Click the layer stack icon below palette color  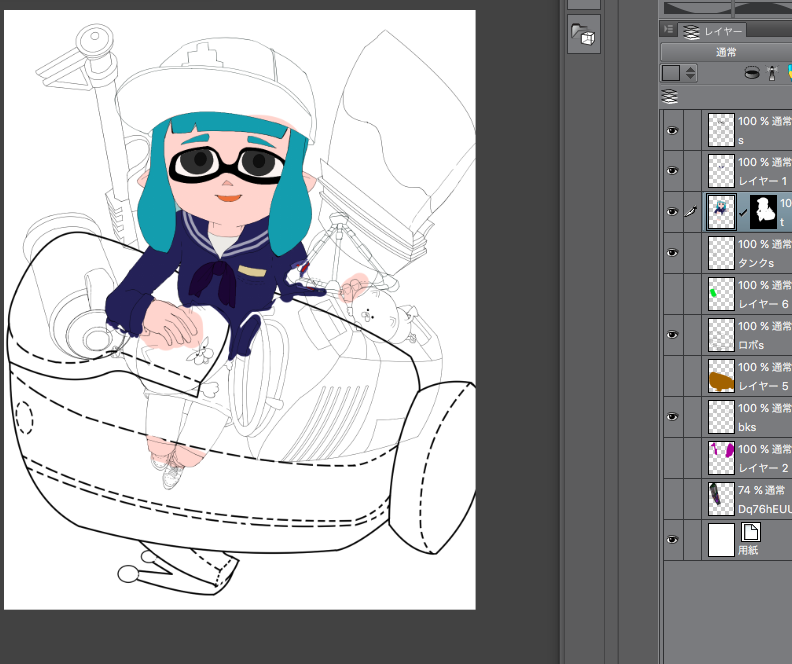click(670, 96)
